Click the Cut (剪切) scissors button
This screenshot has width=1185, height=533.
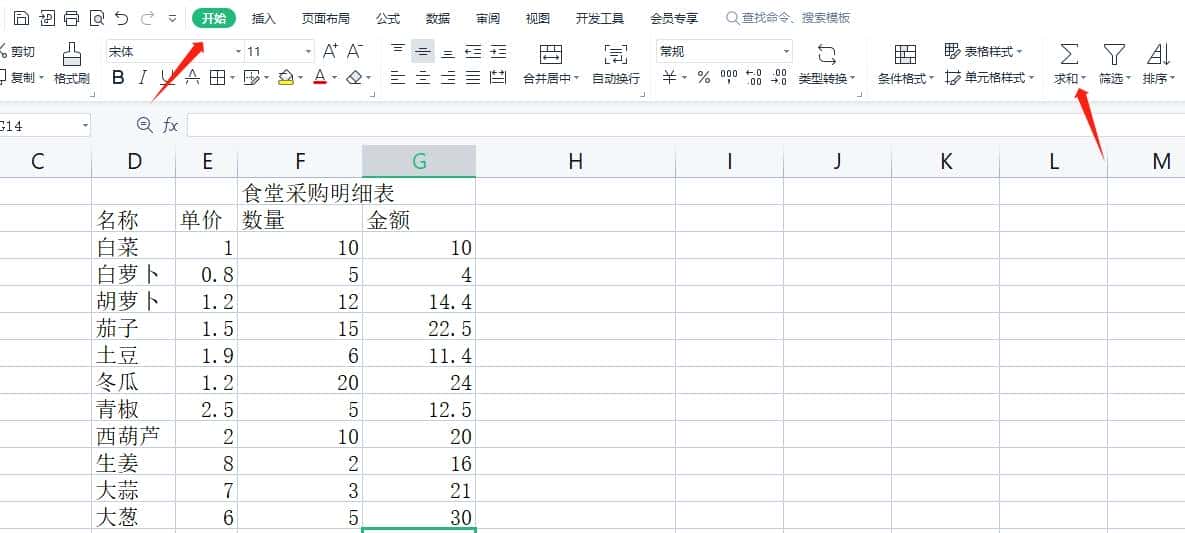pyautogui.click(x=16, y=51)
